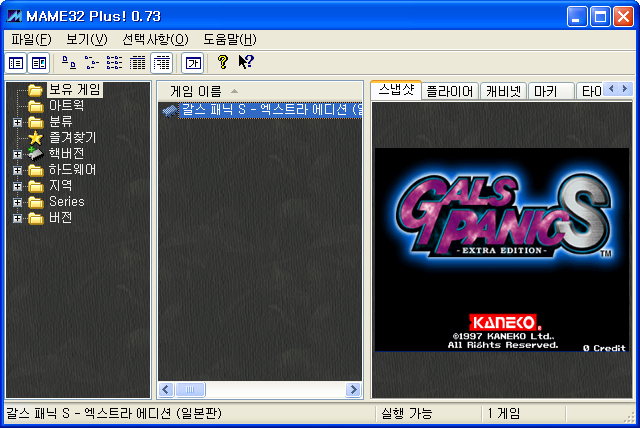Image resolution: width=640 pixels, height=428 pixels.
Task: Open the 도움말(H) menu
Action: click(x=230, y=40)
